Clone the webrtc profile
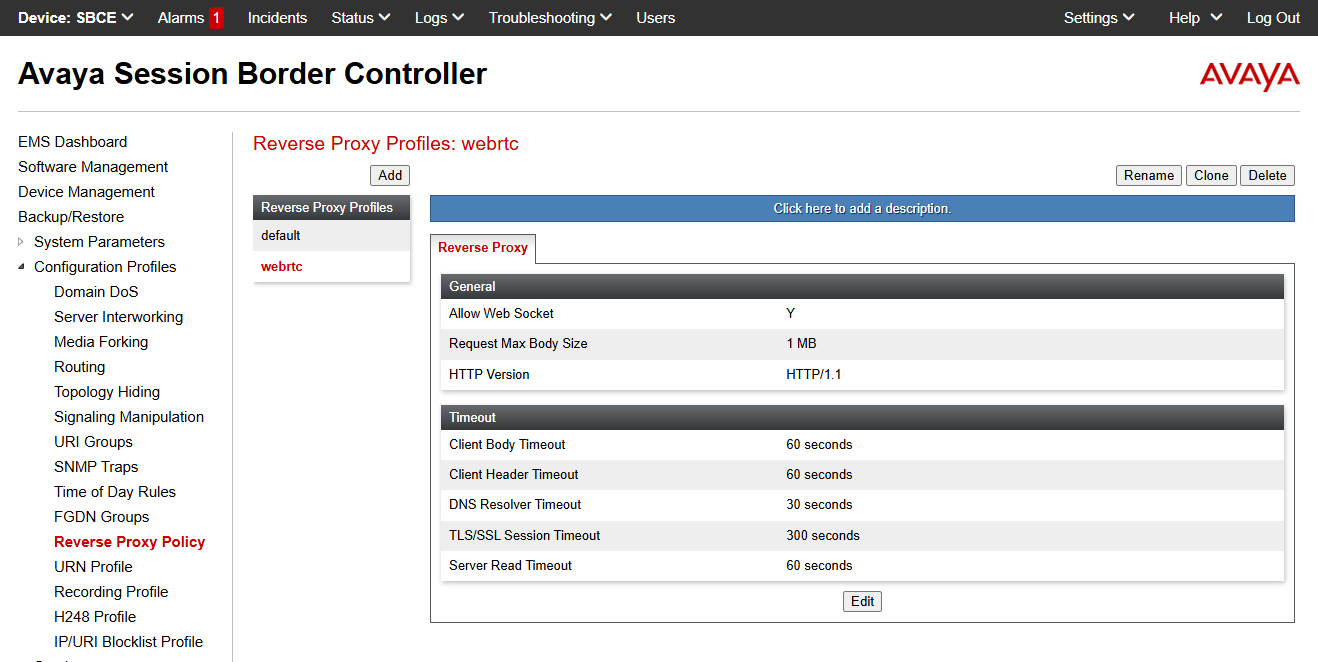Viewport: 1318px width, 662px height. [x=1211, y=176]
